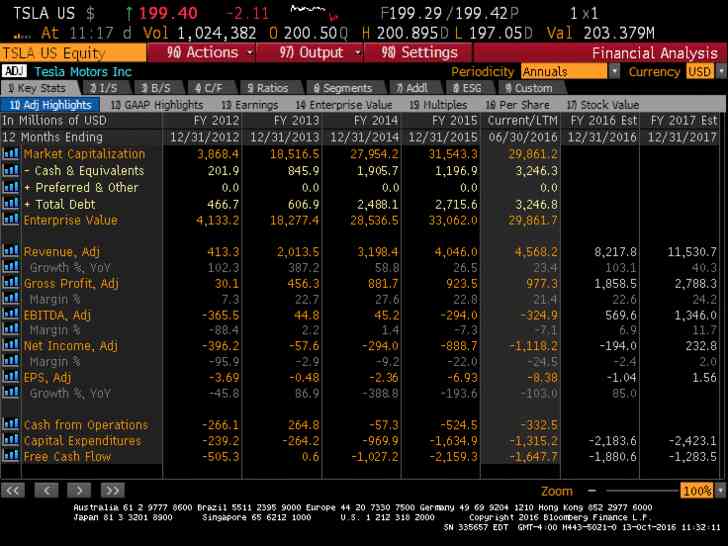
Task: Switch to I/S income statement tab
Action: pos(104,88)
